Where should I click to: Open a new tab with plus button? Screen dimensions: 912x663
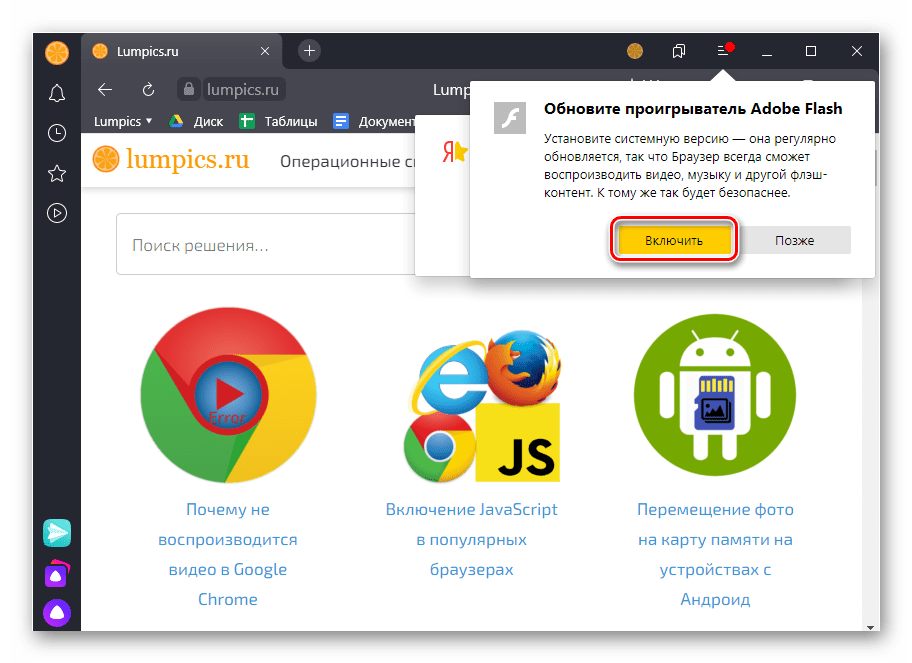pyautogui.click(x=309, y=50)
